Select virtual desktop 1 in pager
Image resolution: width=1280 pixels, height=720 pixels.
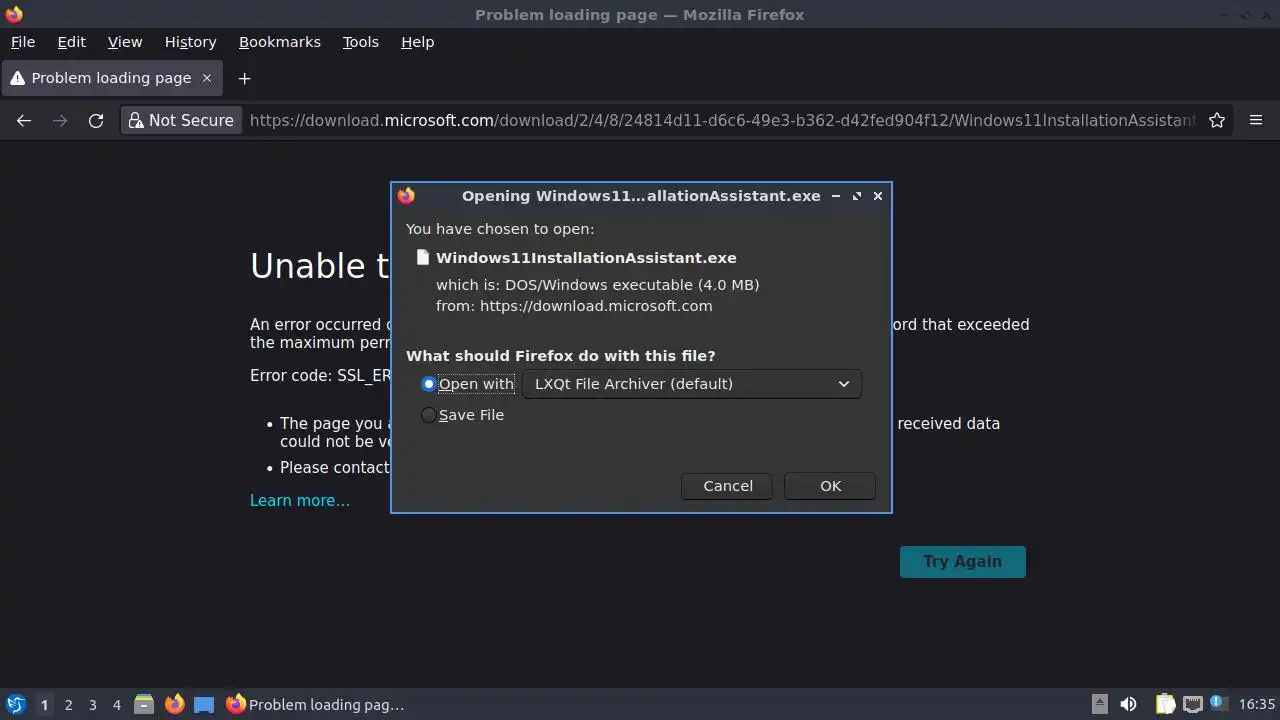point(44,704)
